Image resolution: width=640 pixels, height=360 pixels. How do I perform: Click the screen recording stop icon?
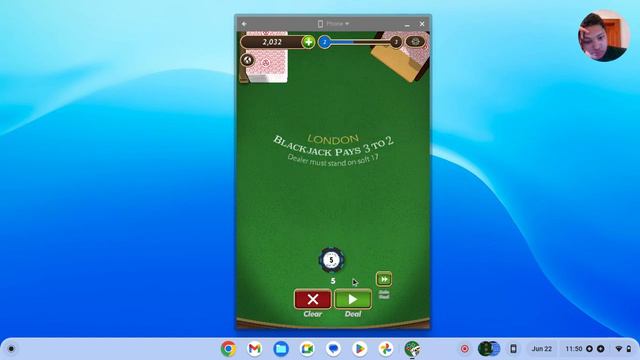tap(464, 349)
